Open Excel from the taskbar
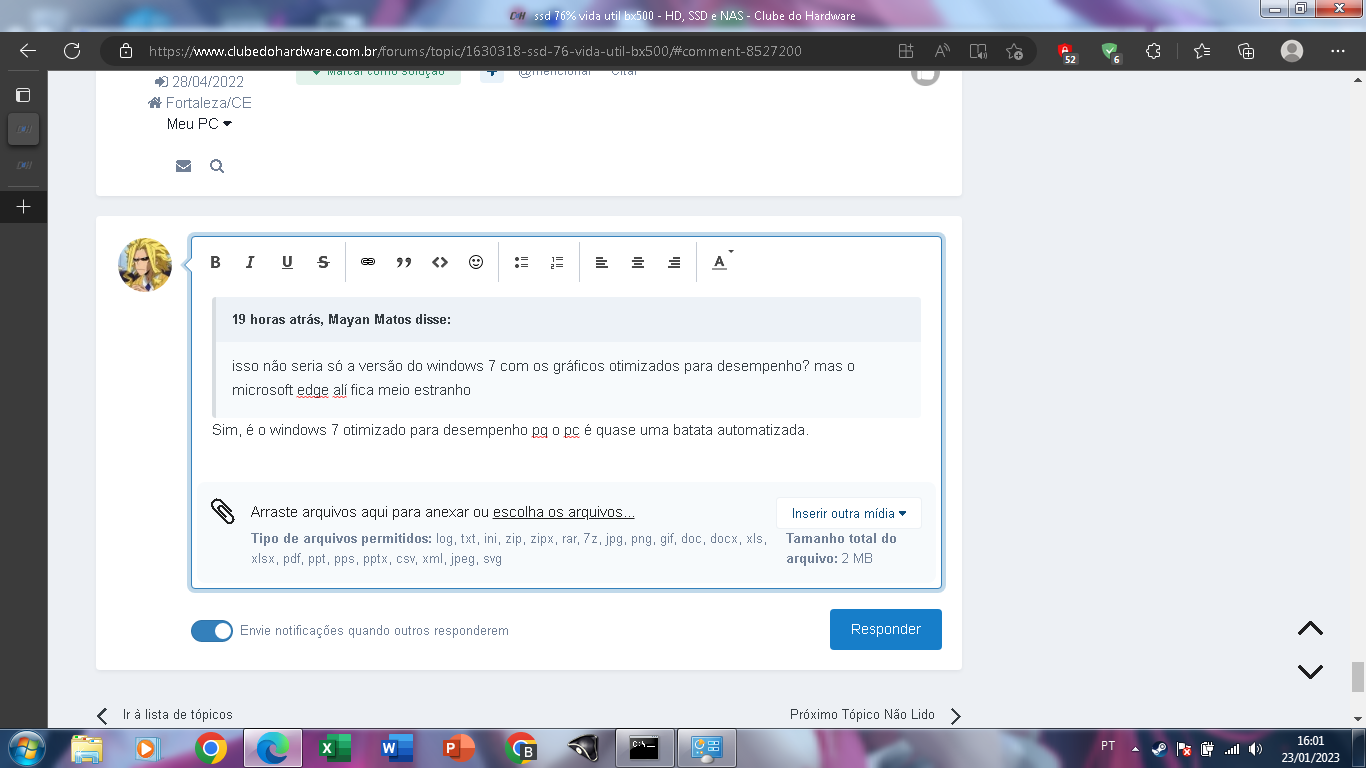 point(335,748)
